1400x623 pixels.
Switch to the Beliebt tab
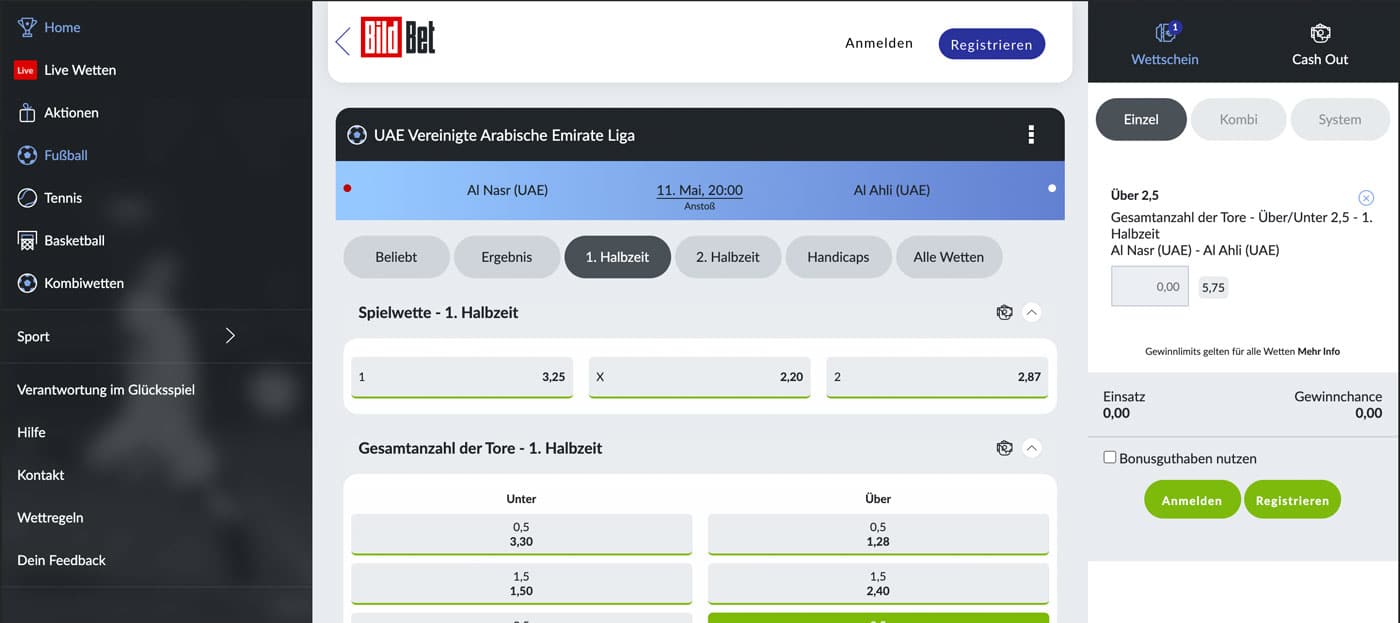396,257
